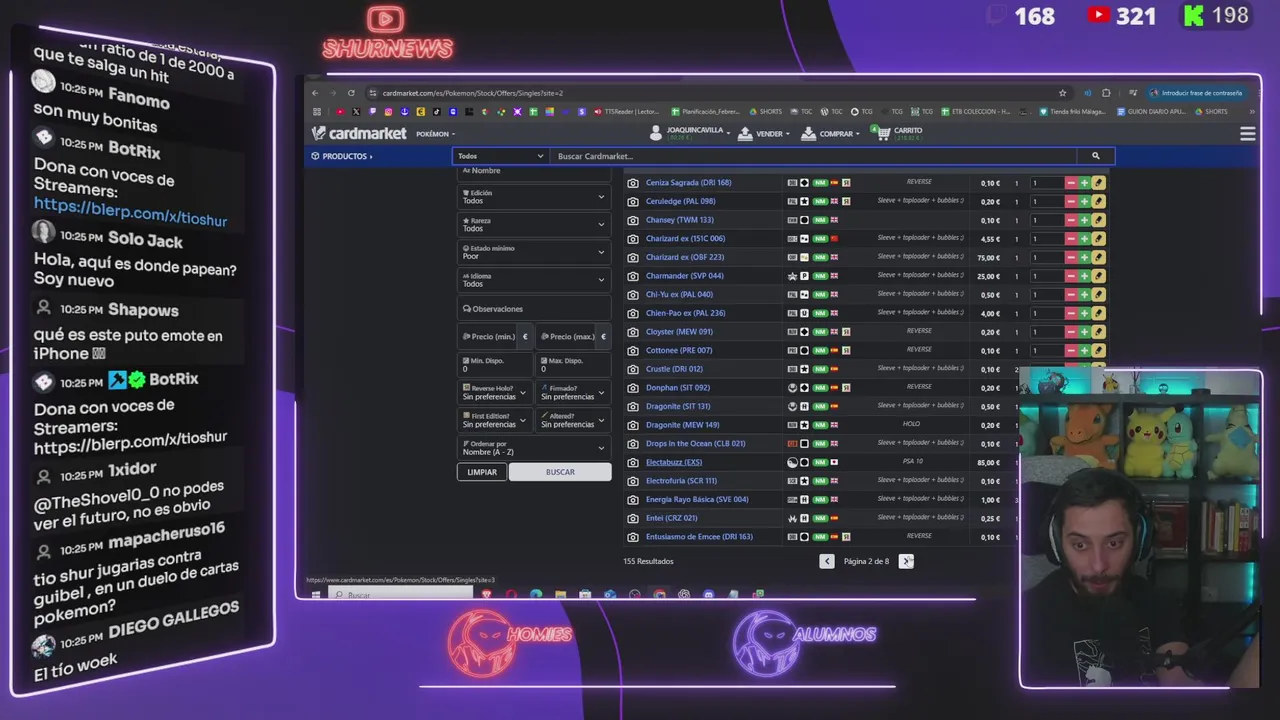
Task: Open the File Explorer taskbar icon
Action: point(560,595)
